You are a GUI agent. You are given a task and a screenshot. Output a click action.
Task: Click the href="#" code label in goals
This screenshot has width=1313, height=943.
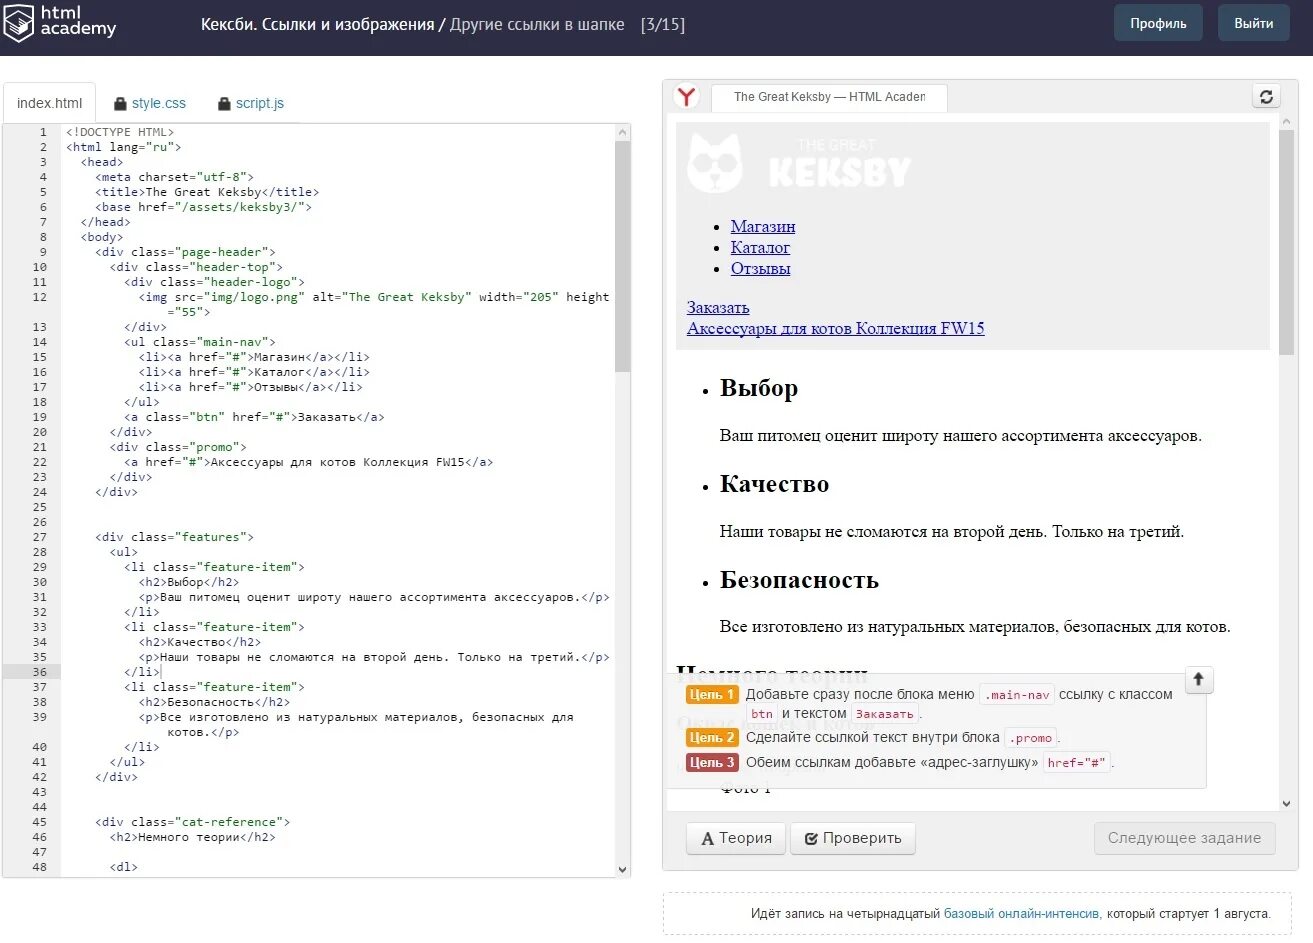tap(1076, 763)
